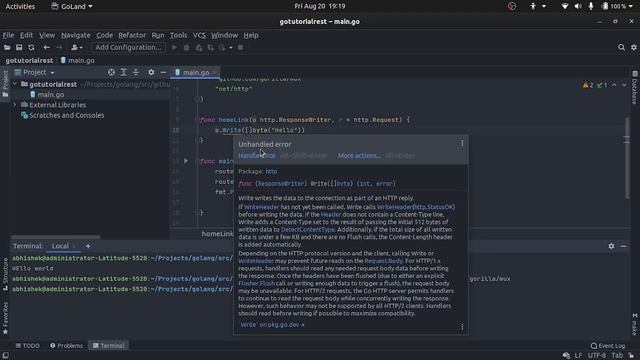Screen dimensions: 640x360
Task: Open the Event Log
Action: 608,346
